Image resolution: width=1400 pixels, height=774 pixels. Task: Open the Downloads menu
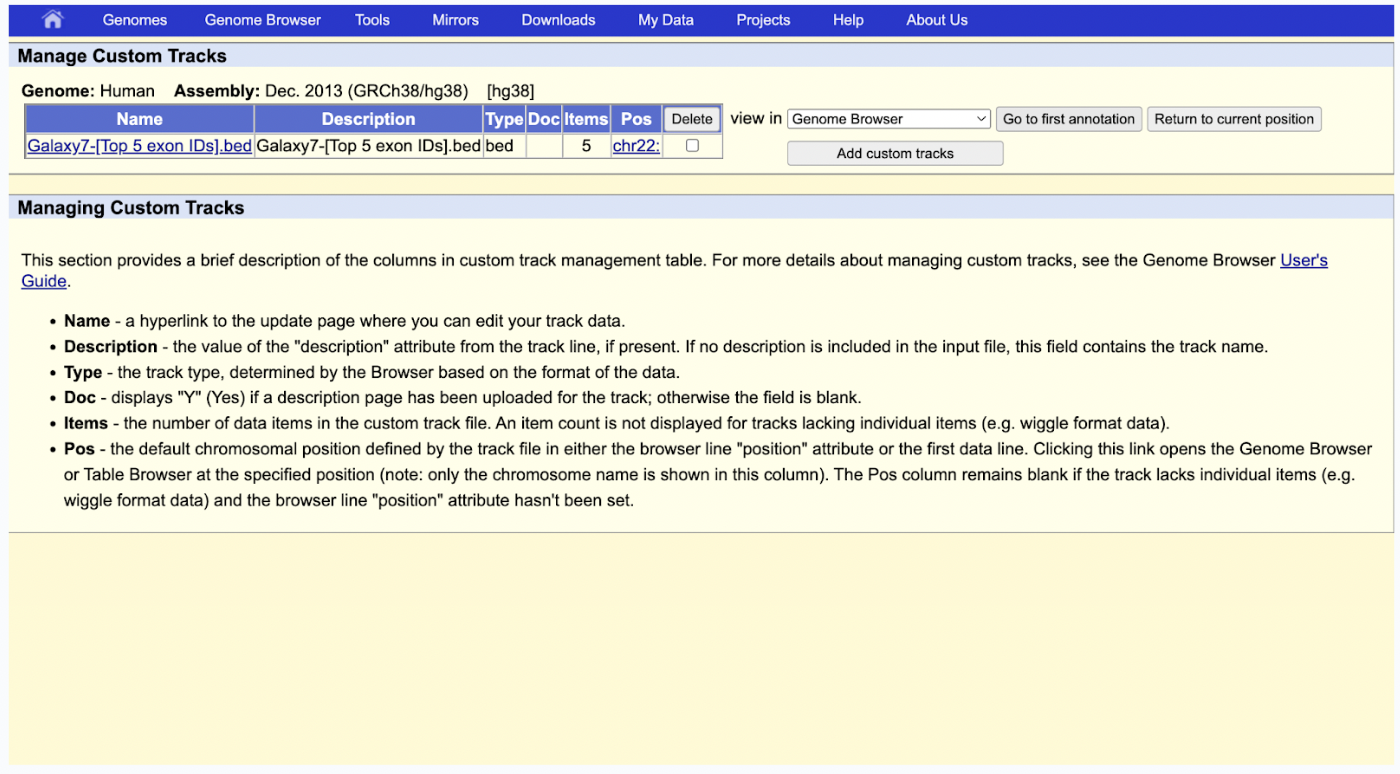[558, 20]
